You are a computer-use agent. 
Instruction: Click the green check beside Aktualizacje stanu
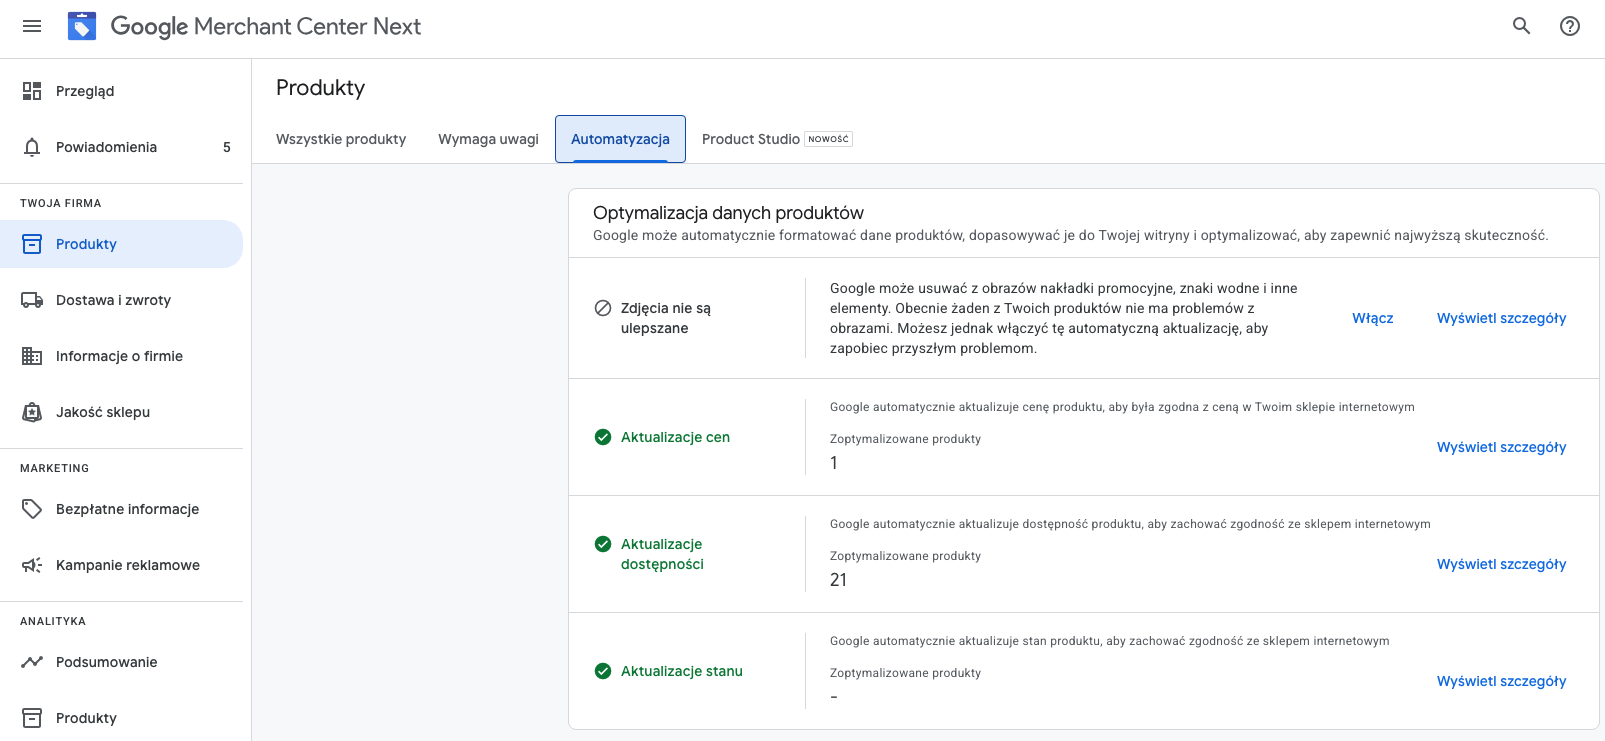pos(603,671)
